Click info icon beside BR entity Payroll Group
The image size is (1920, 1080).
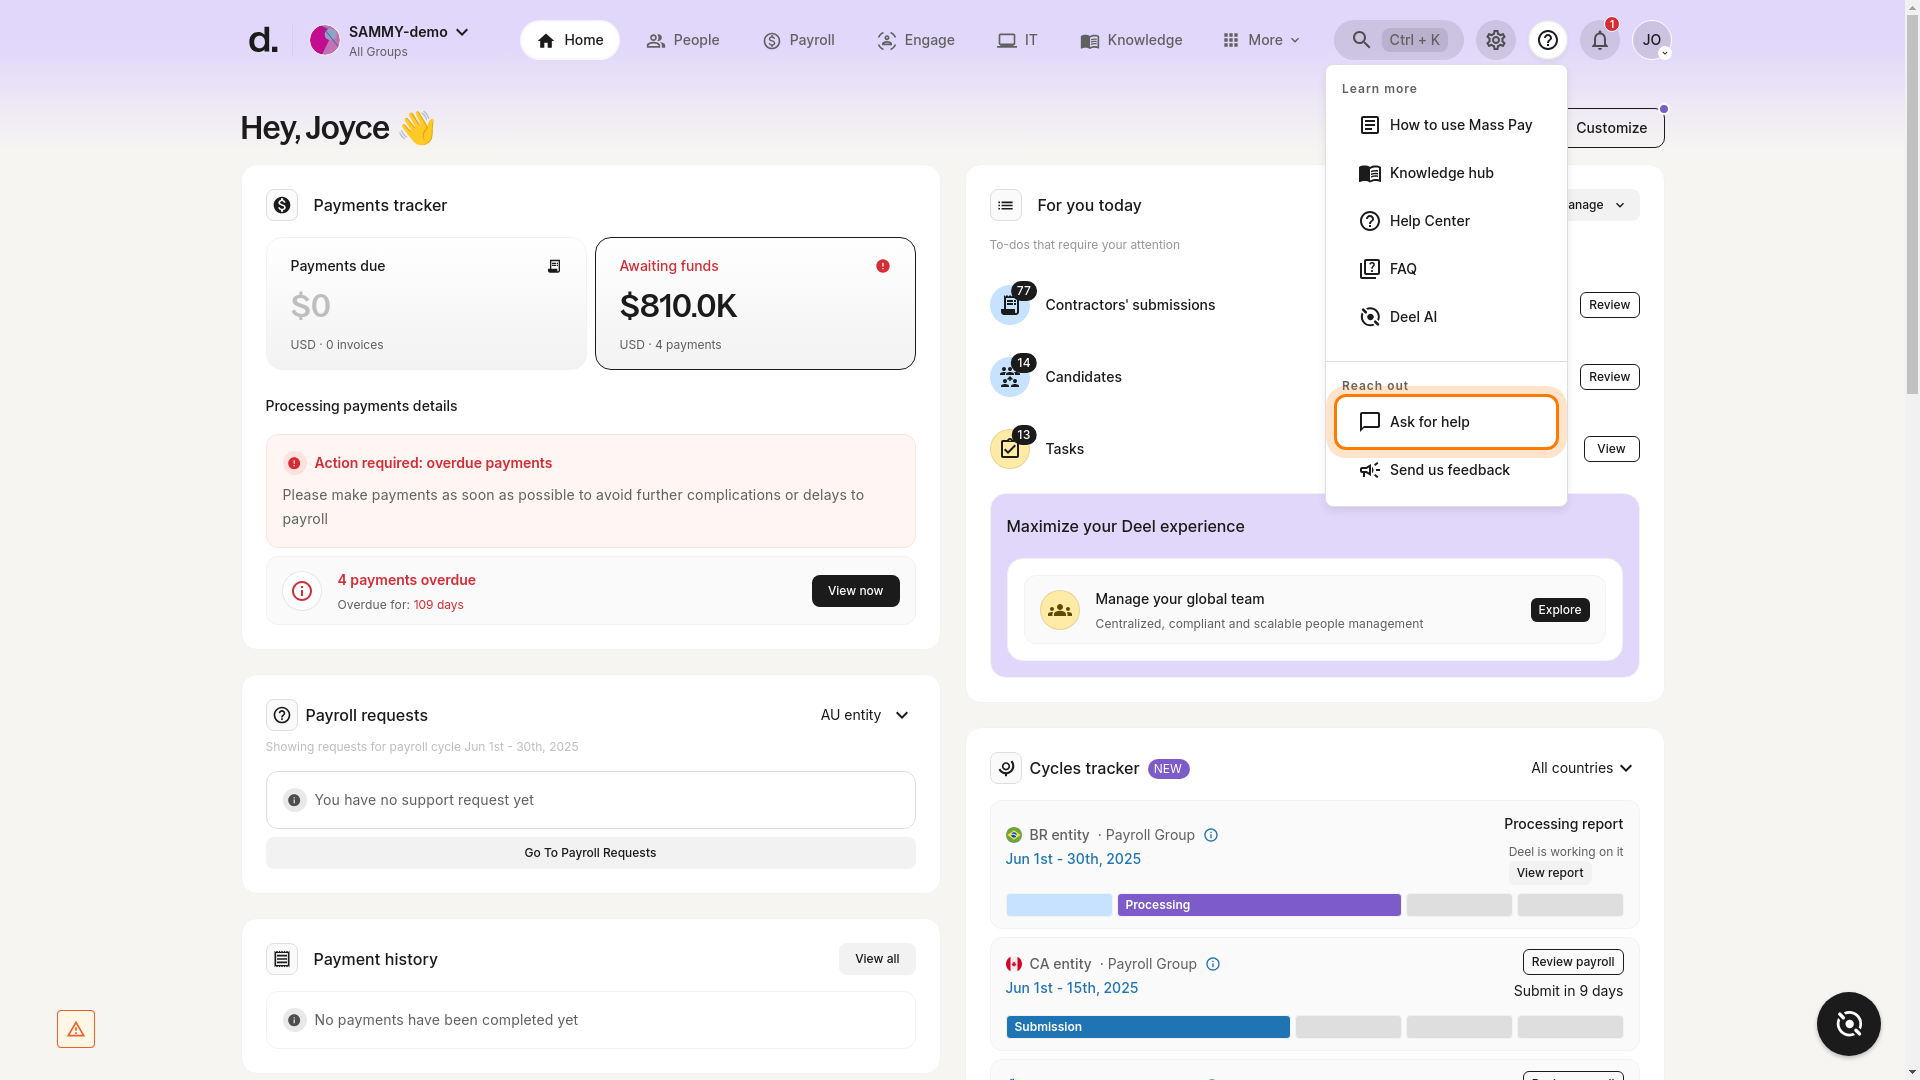[x=1211, y=835]
